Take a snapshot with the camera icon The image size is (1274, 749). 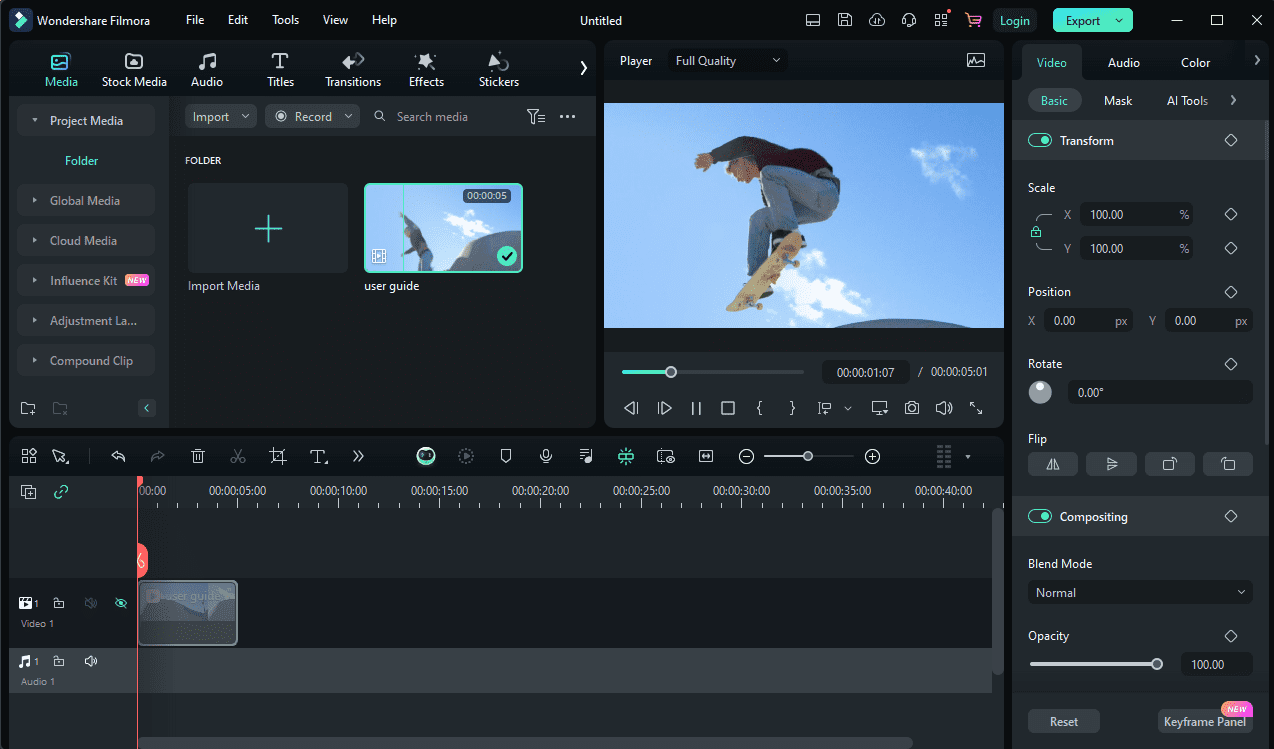[x=911, y=408]
